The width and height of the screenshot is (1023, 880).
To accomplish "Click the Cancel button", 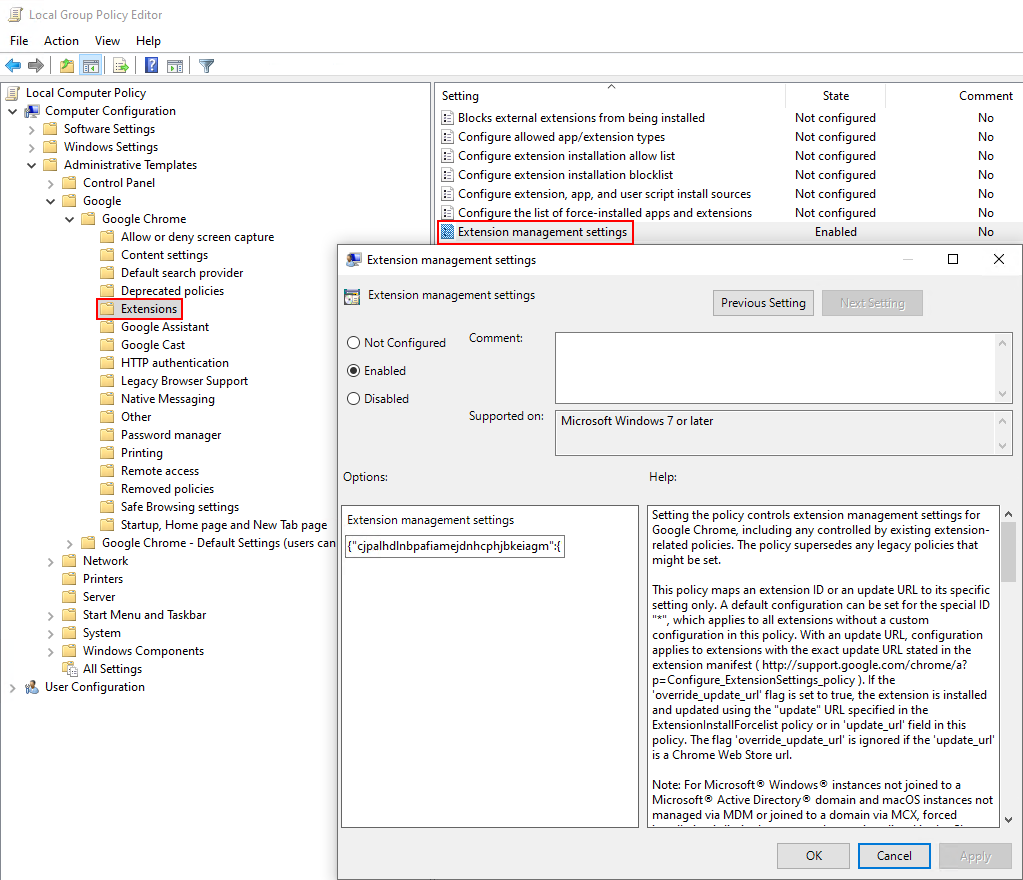I will pyautogui.click(x=894, y=856).
